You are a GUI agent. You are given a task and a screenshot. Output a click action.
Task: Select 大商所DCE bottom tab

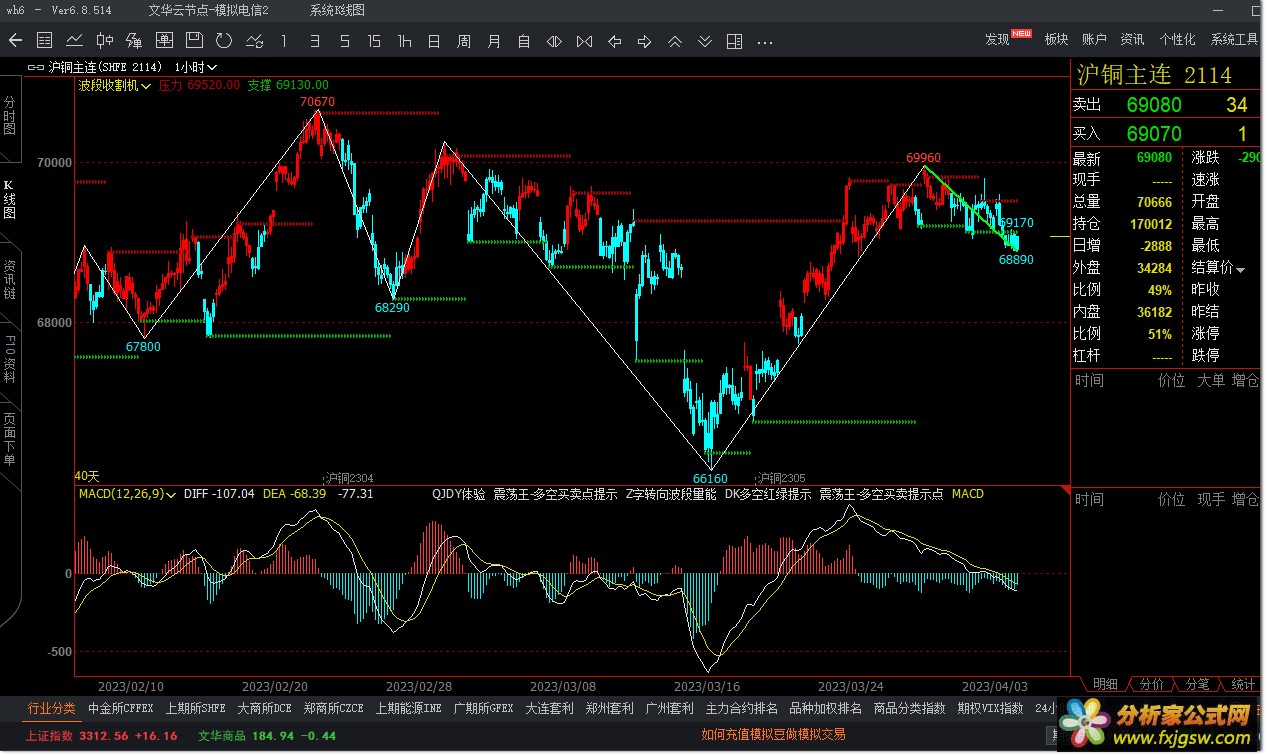tap(264, 708)
